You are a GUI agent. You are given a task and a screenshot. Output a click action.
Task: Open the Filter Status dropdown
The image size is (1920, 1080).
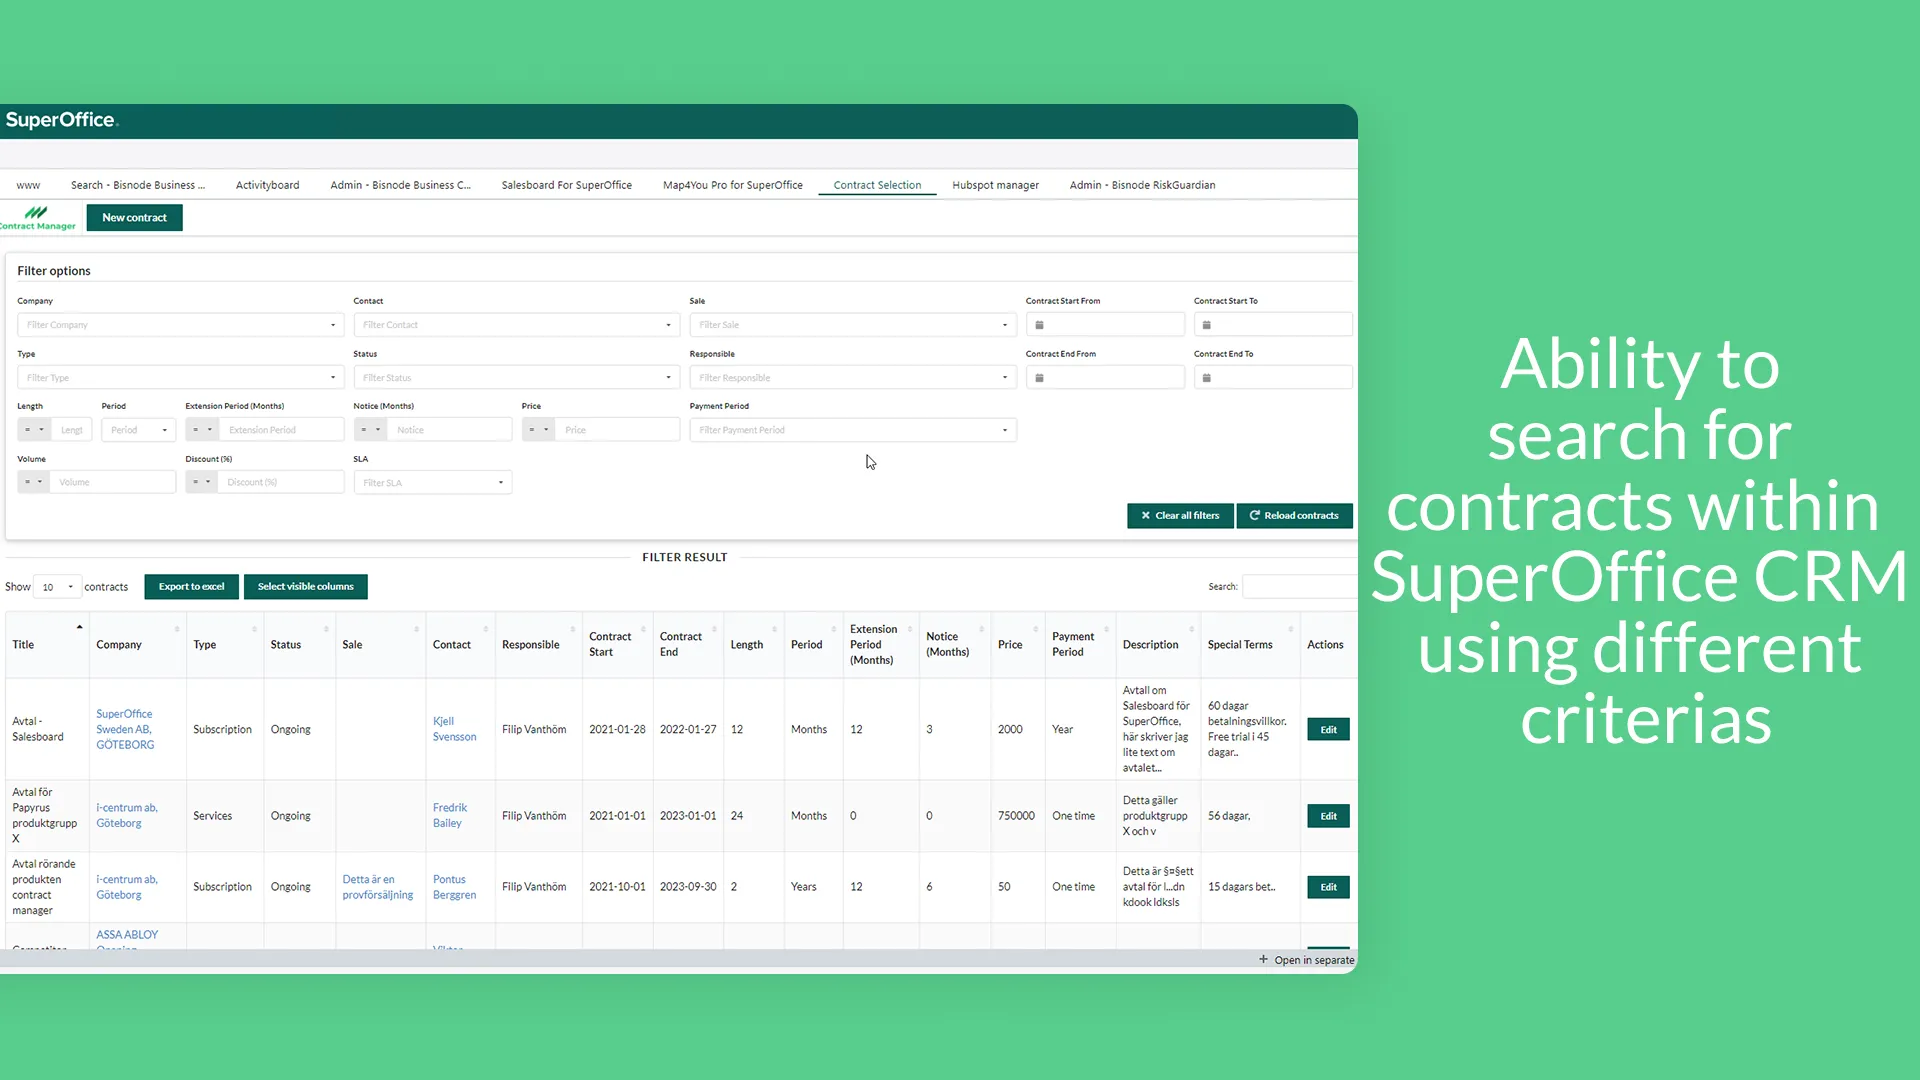[516, 378]
